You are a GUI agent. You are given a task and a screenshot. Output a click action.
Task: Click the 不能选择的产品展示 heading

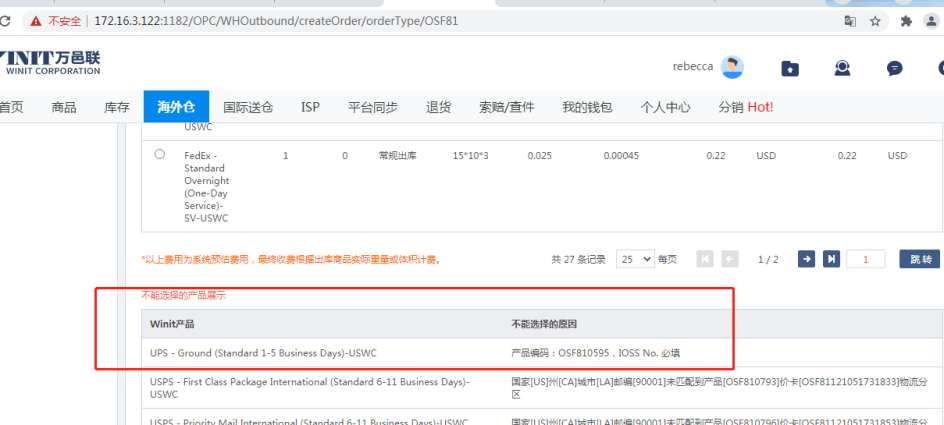(x=184, y=296)
